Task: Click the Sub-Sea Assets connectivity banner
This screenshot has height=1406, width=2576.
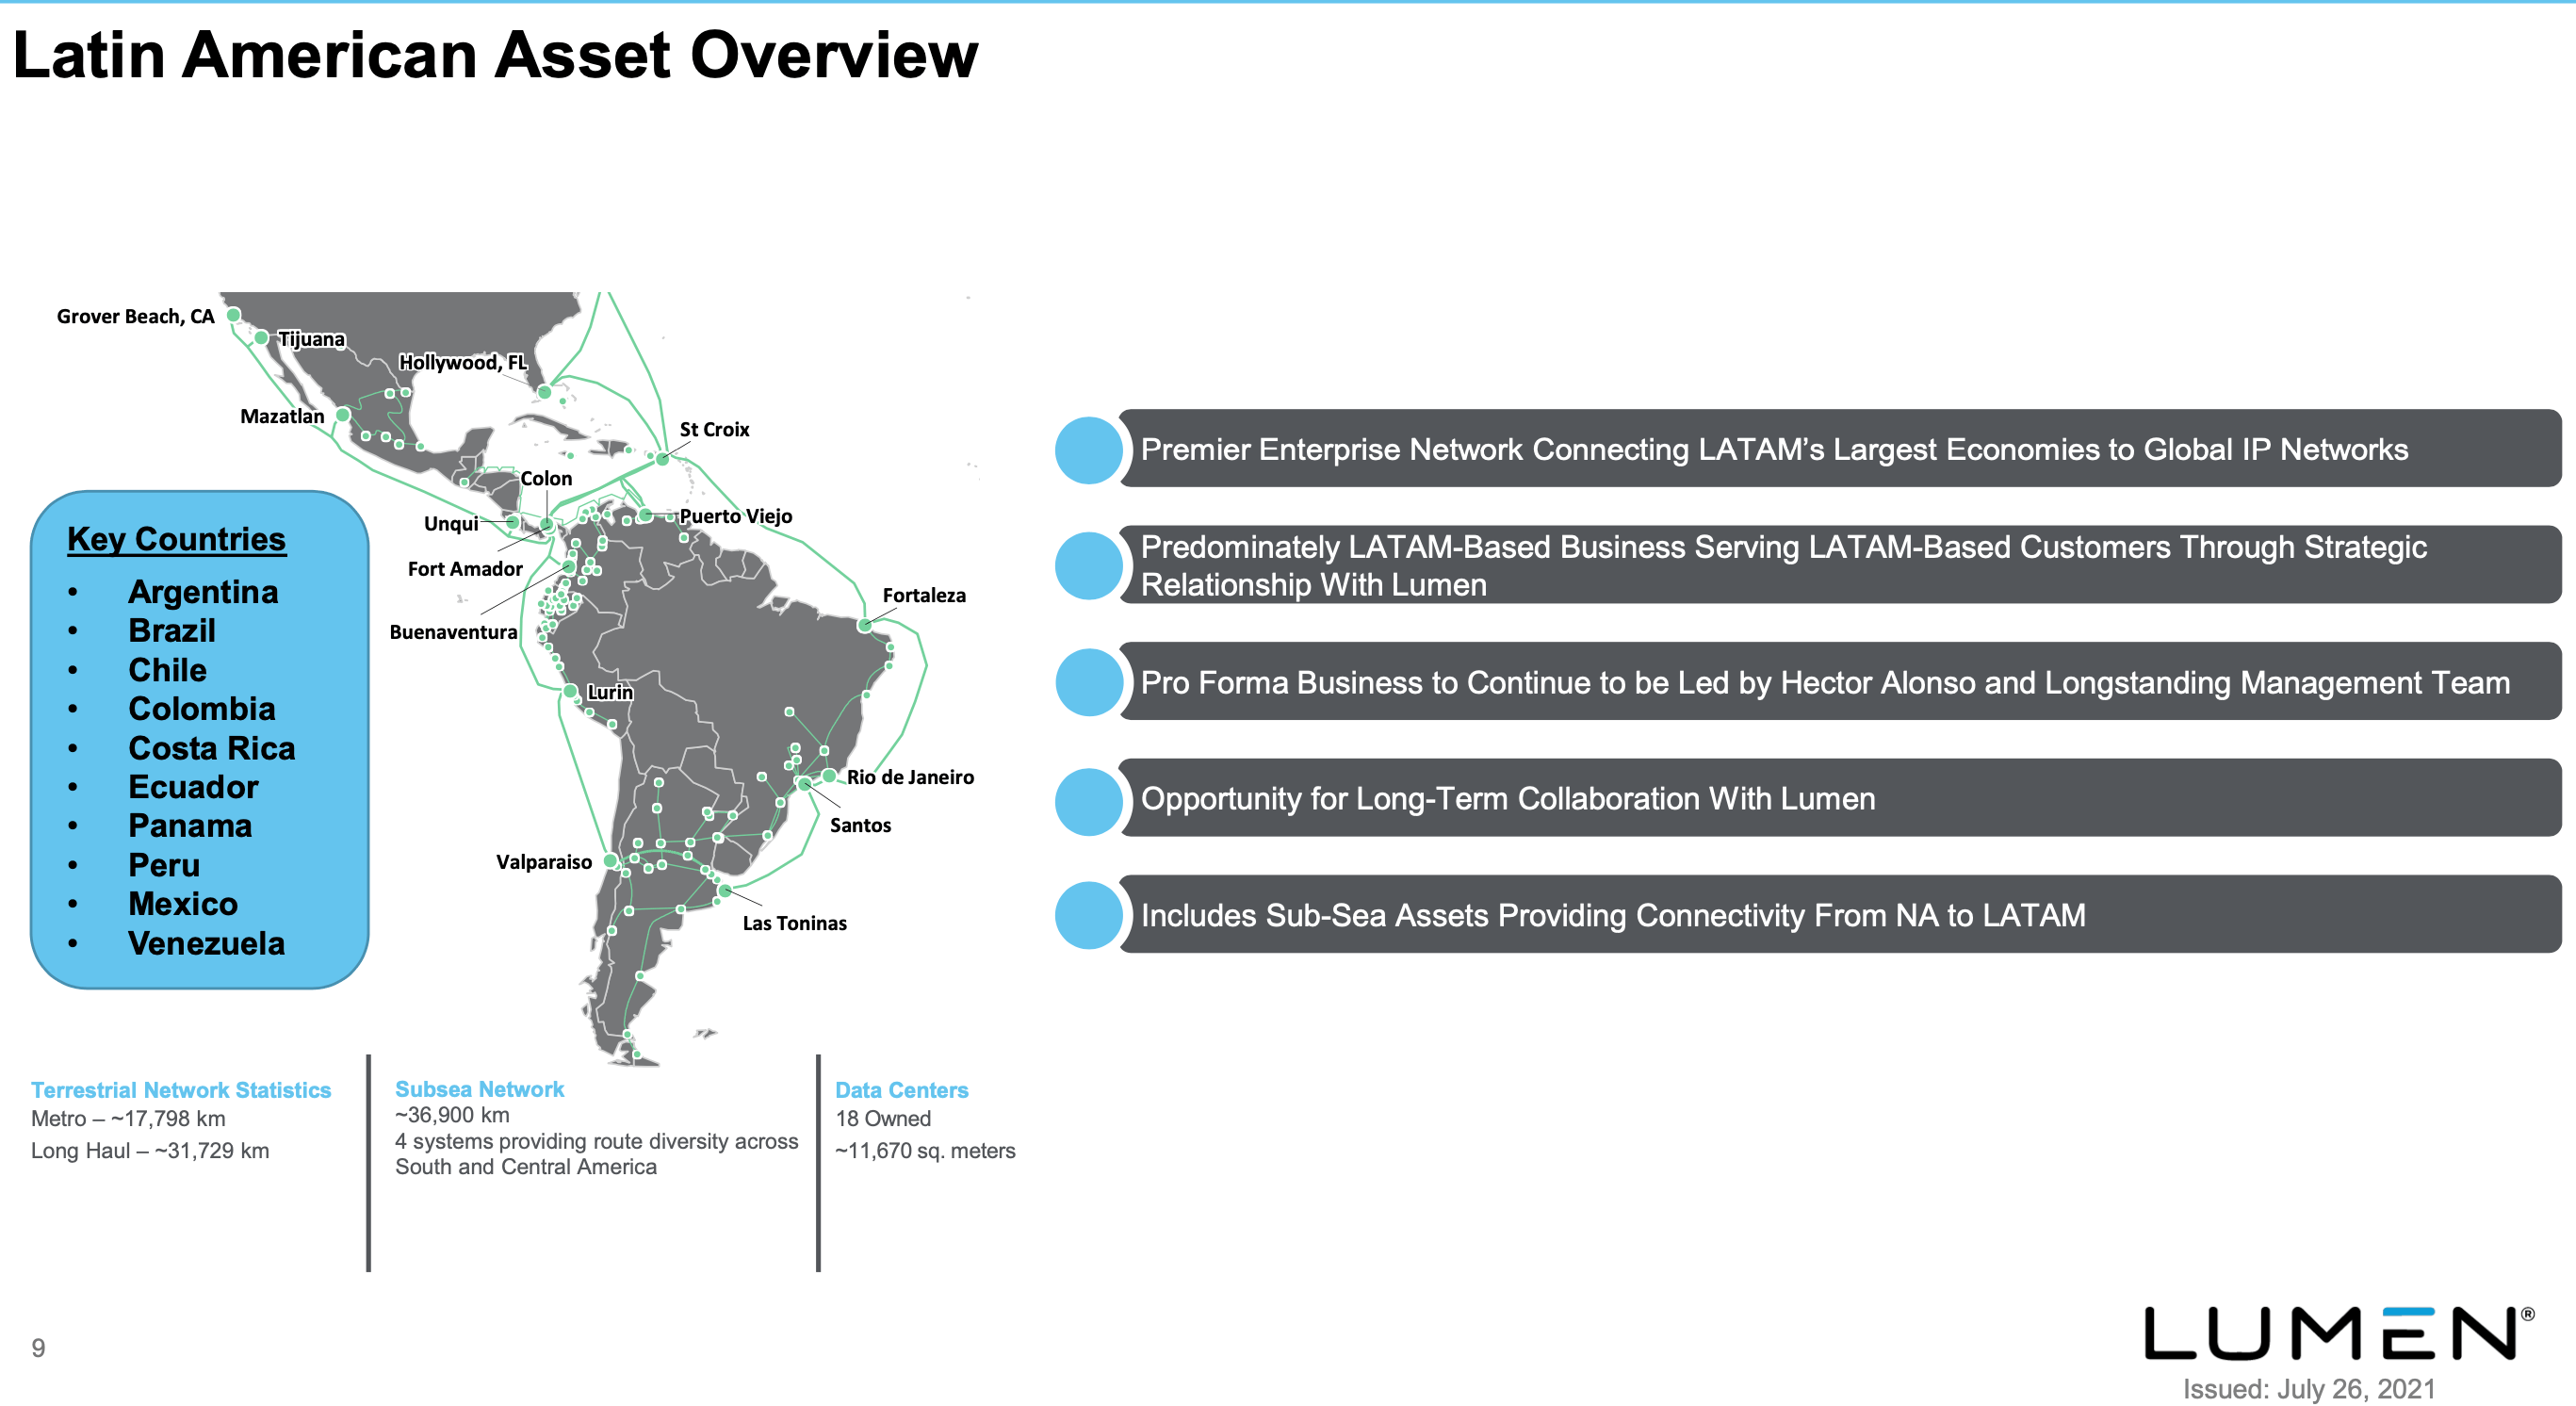Action: coord(1840,914)
